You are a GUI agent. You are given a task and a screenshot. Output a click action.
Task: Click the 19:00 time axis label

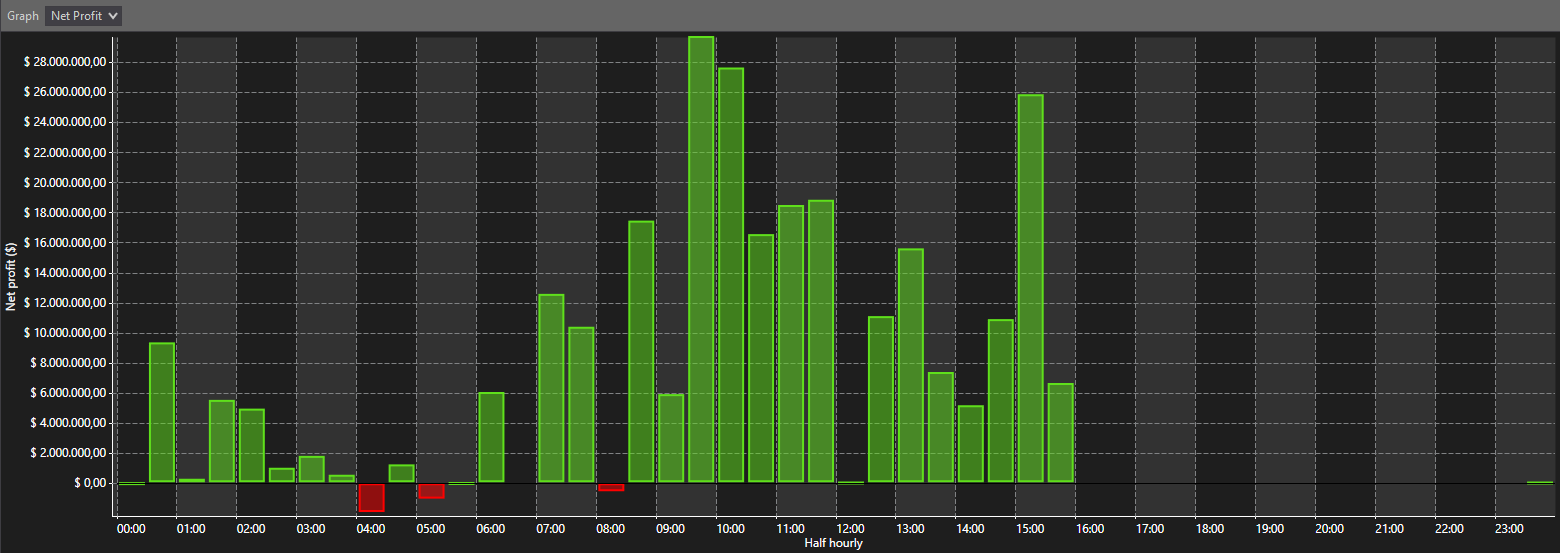pyautogui.click(x=1270, y=529)
